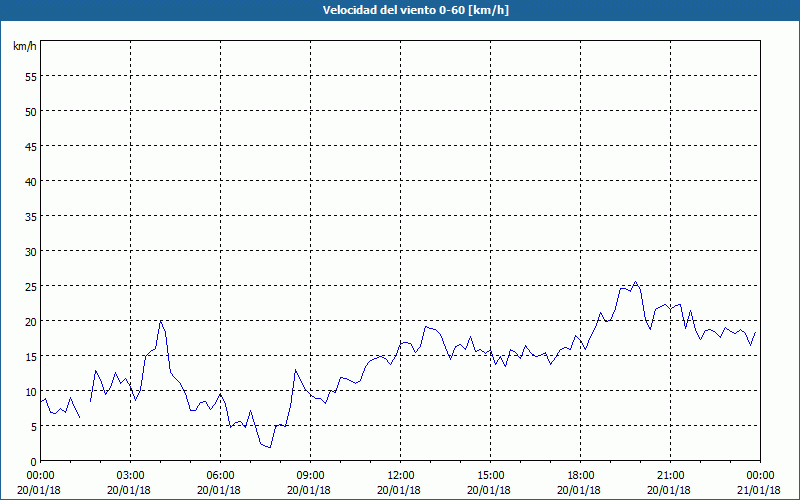Click the 20 value on the y-axis
The width and height of the screenshot is (800, 500).
31,321
